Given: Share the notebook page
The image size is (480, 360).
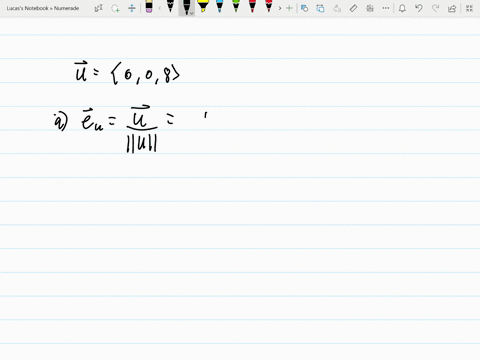Looking at the screenshot, I should pos(452,8).
